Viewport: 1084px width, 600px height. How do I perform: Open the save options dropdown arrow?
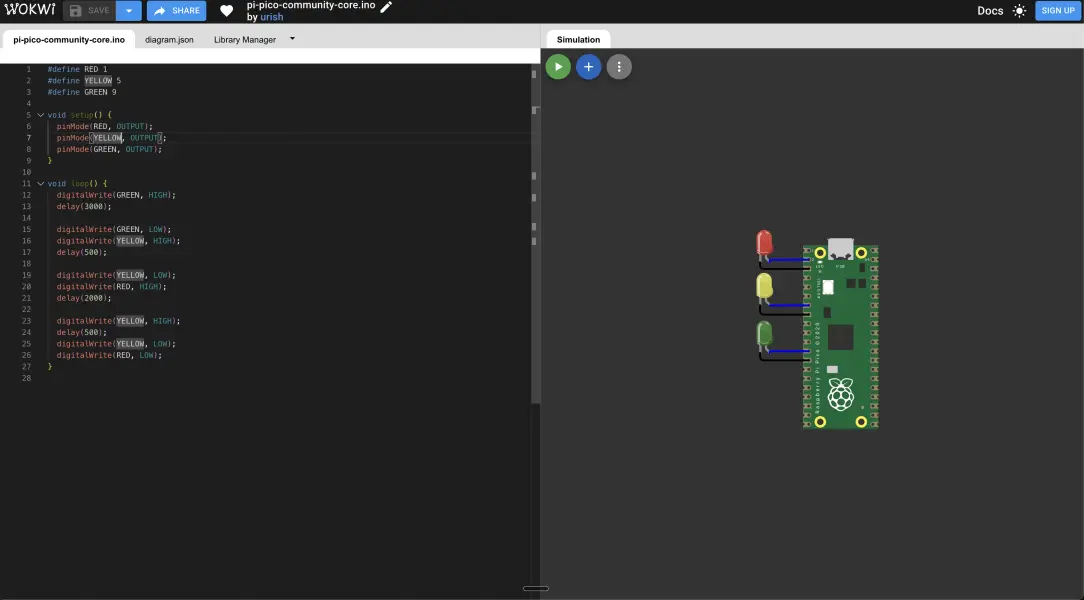[126, 10]
